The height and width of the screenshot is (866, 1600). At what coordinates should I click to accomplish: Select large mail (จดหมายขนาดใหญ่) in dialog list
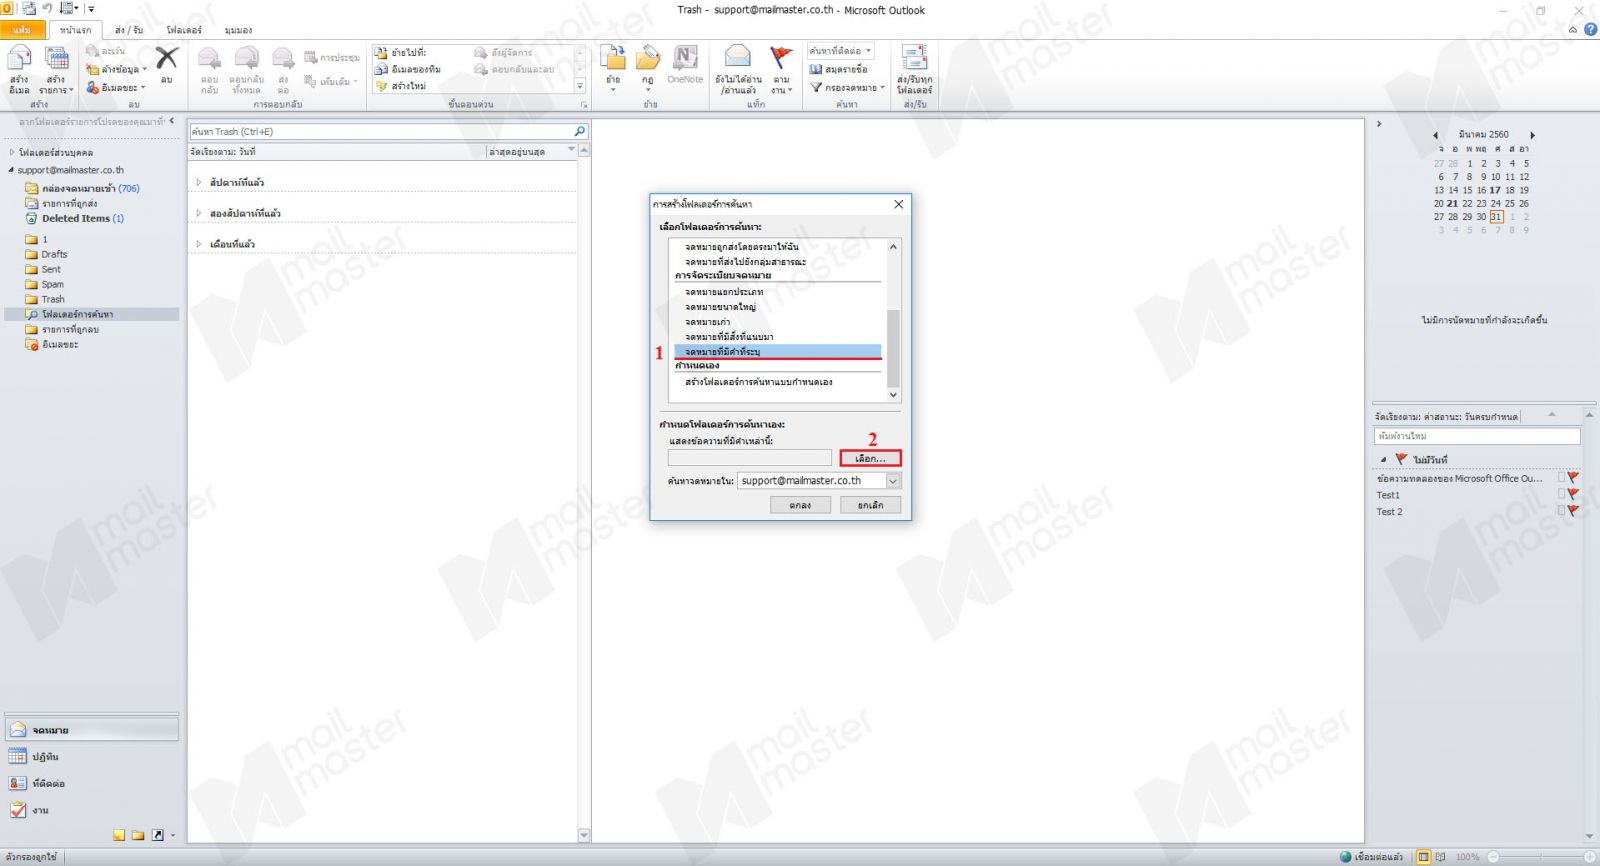(x=721, y=307)
